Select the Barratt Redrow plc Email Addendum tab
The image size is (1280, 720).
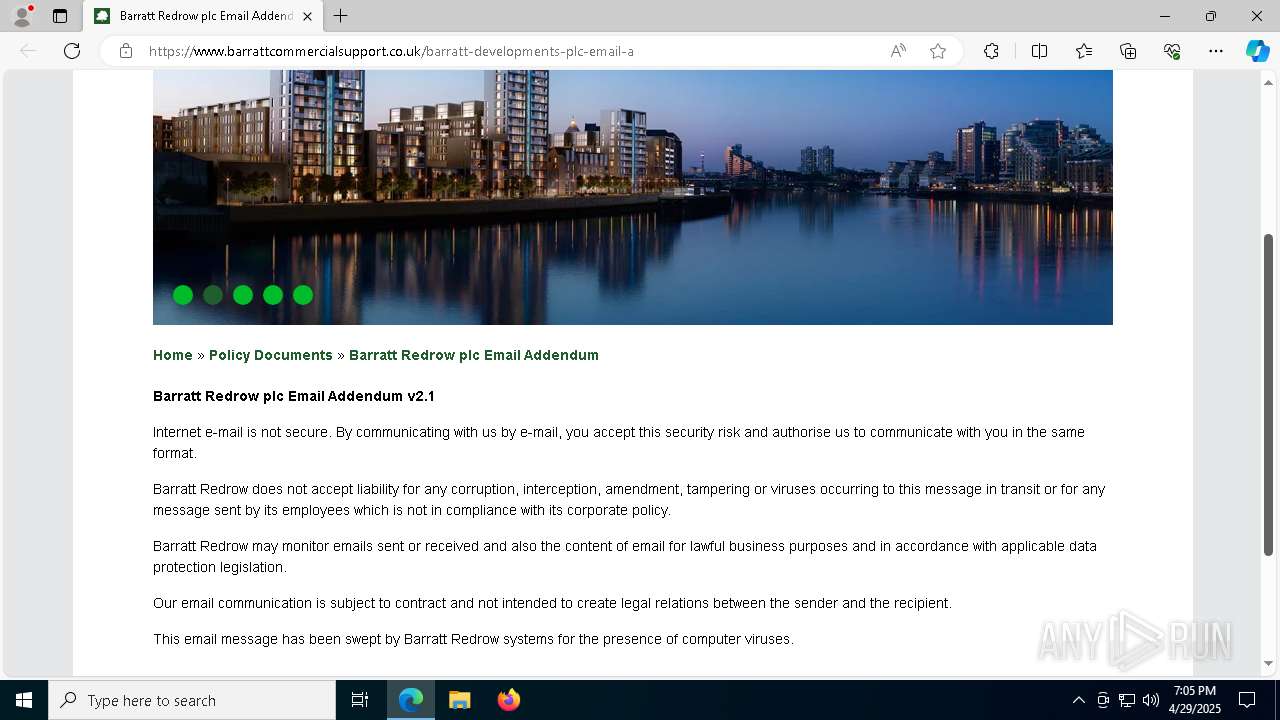(x=203, y=16)
